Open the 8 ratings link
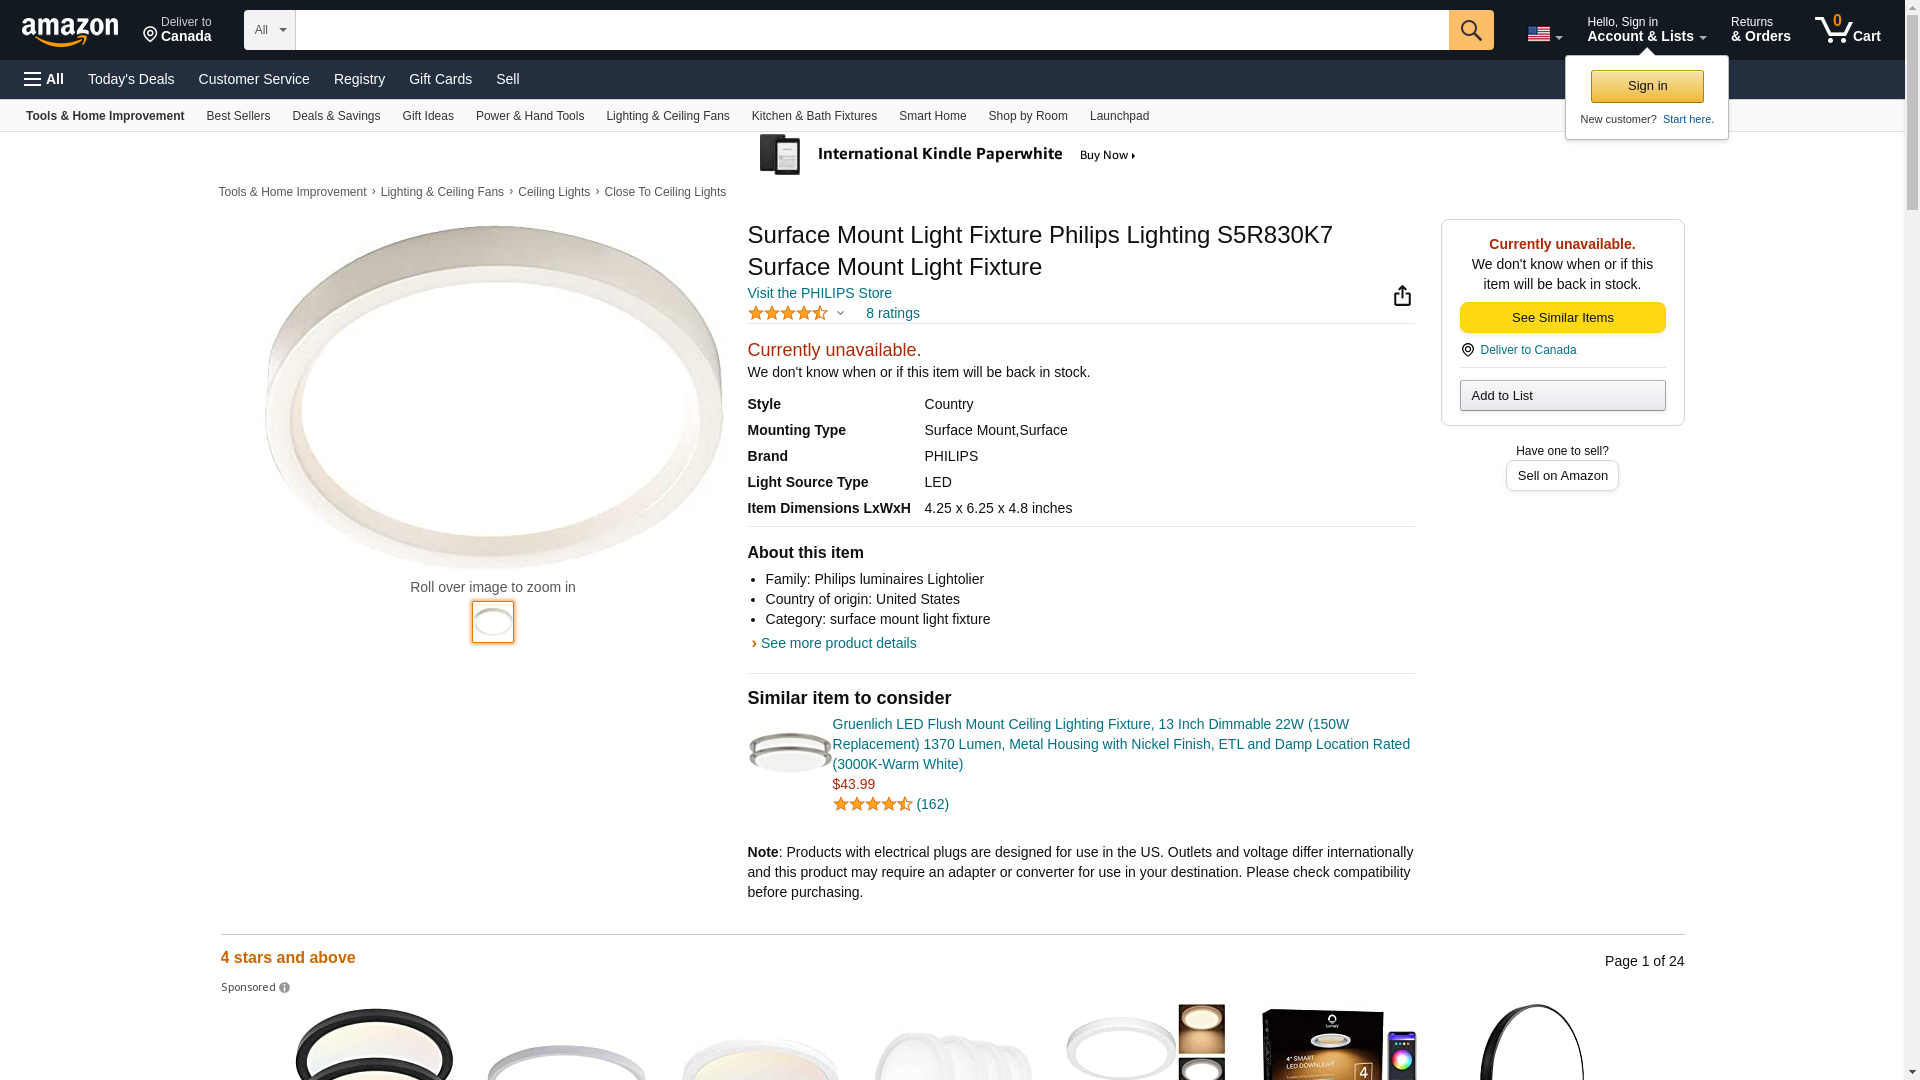 pos(892,313)
